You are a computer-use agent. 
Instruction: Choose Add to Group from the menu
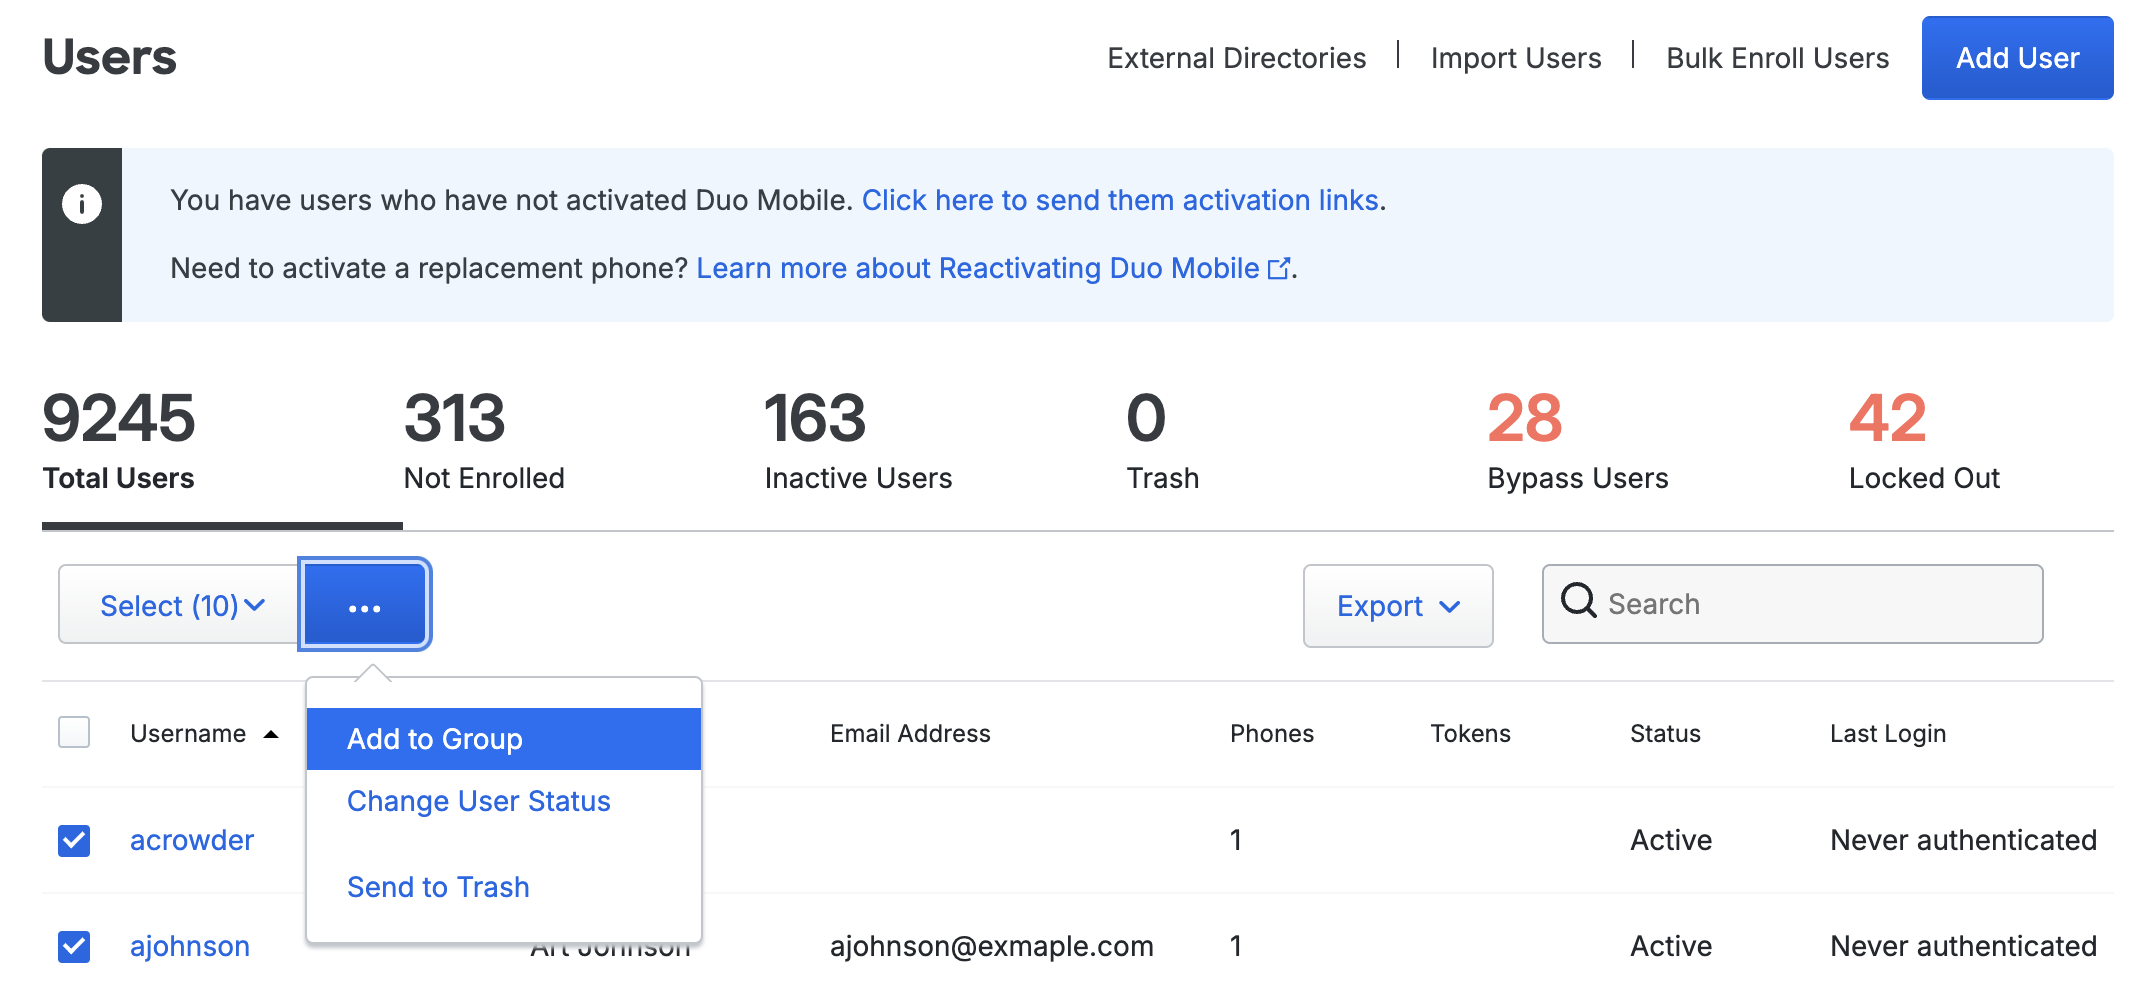point(434,738)
